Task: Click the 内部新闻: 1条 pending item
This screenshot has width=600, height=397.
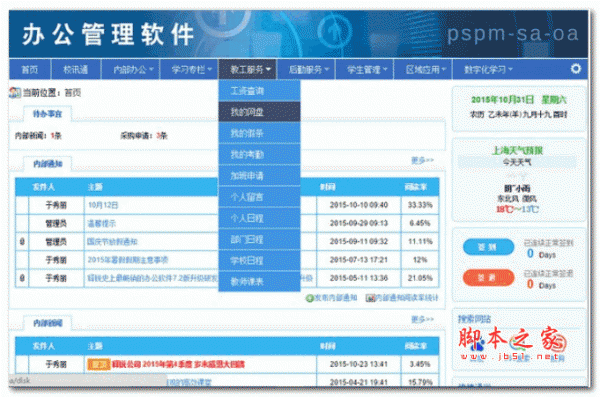Action: [38, 136]
